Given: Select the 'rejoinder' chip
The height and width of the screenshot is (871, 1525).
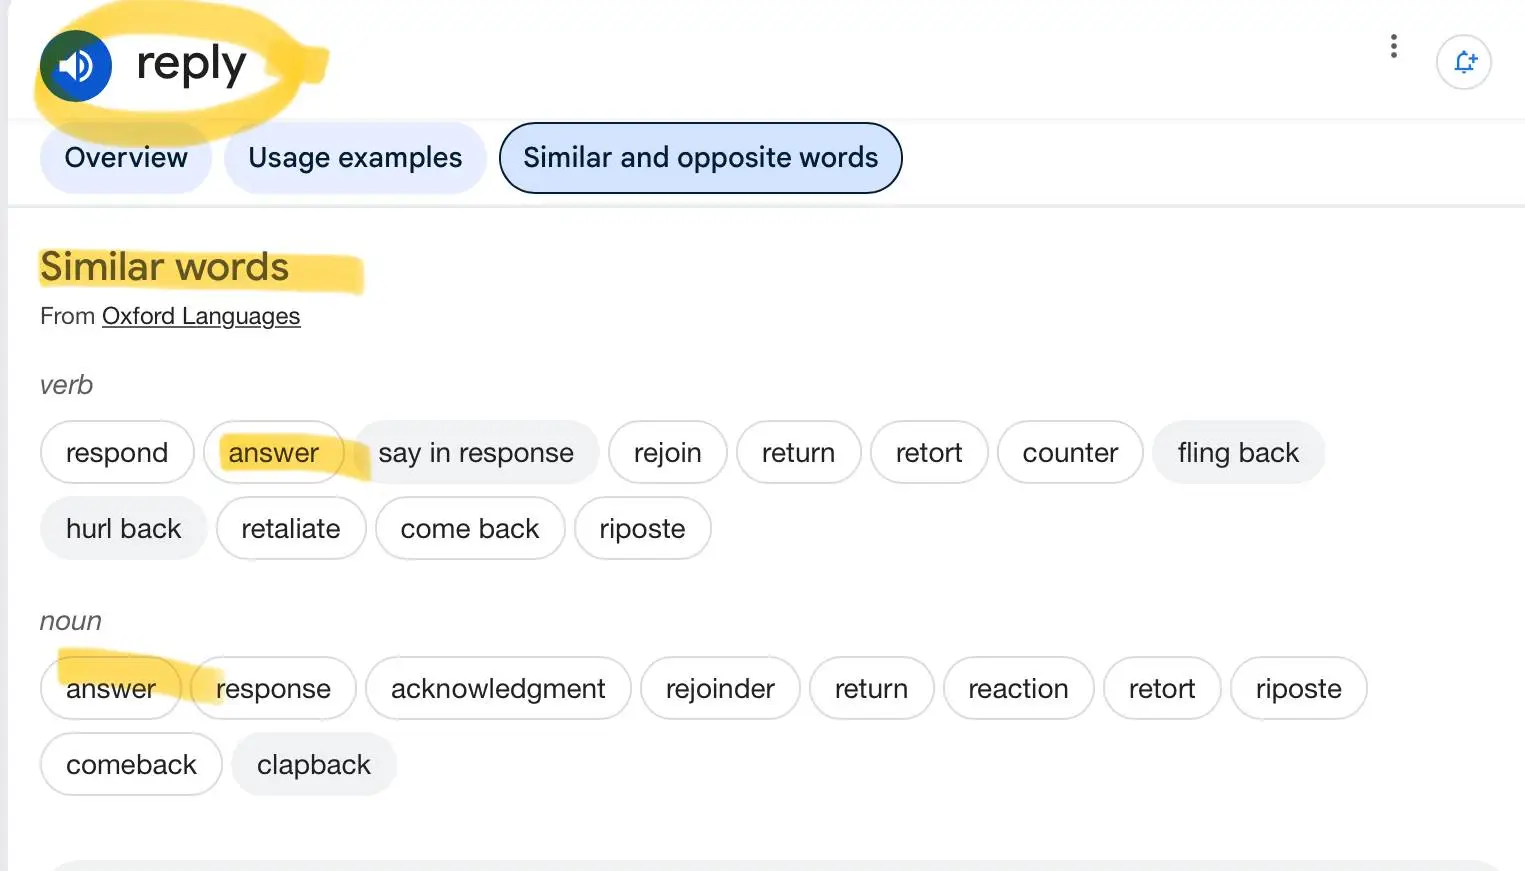Looking at the screenshot, I should [720, 689].
